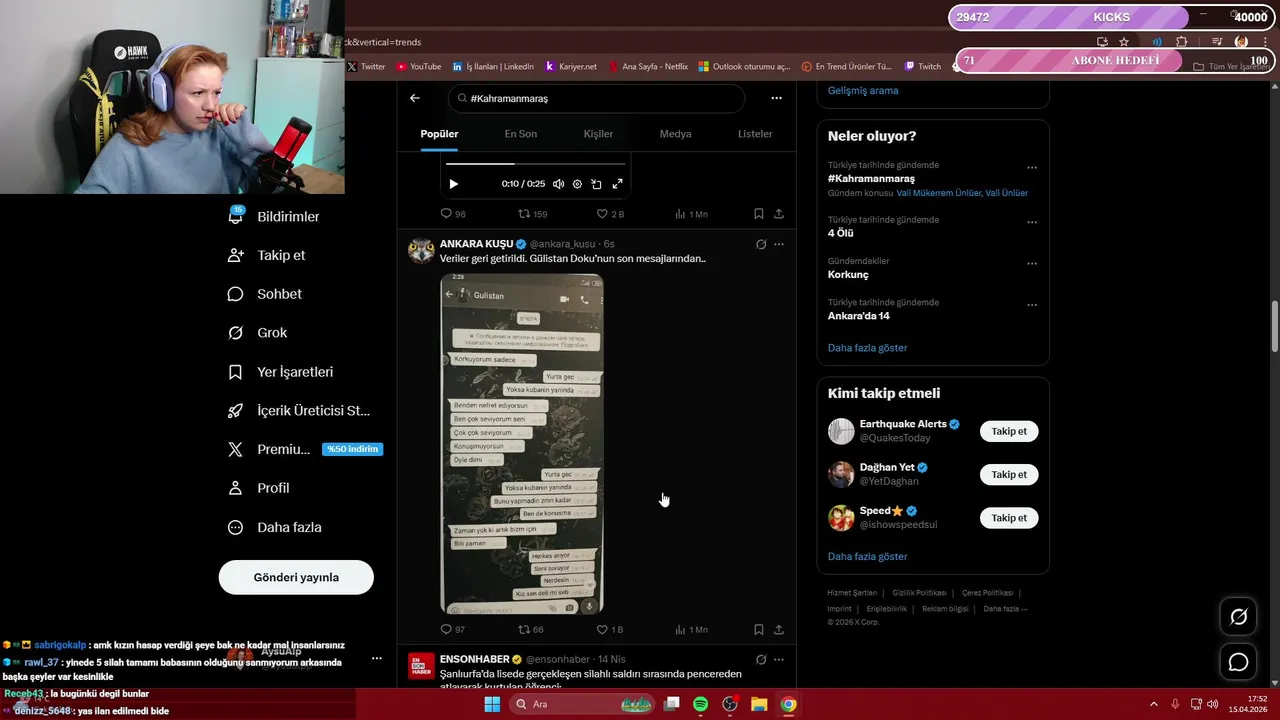This screenshot has width=1280, height=720.
Task: Expand video to fullscreen
Action: 617,184
